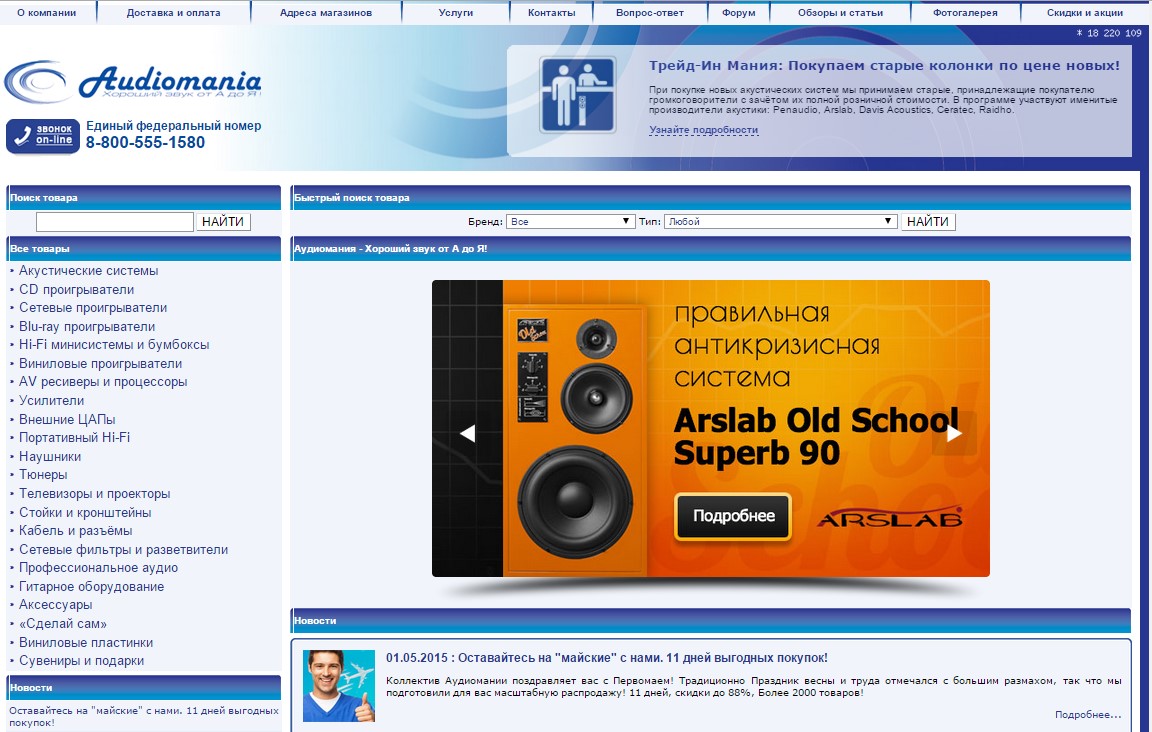
Task: Open Портативный Hi-Fi category
Action: 74,437
